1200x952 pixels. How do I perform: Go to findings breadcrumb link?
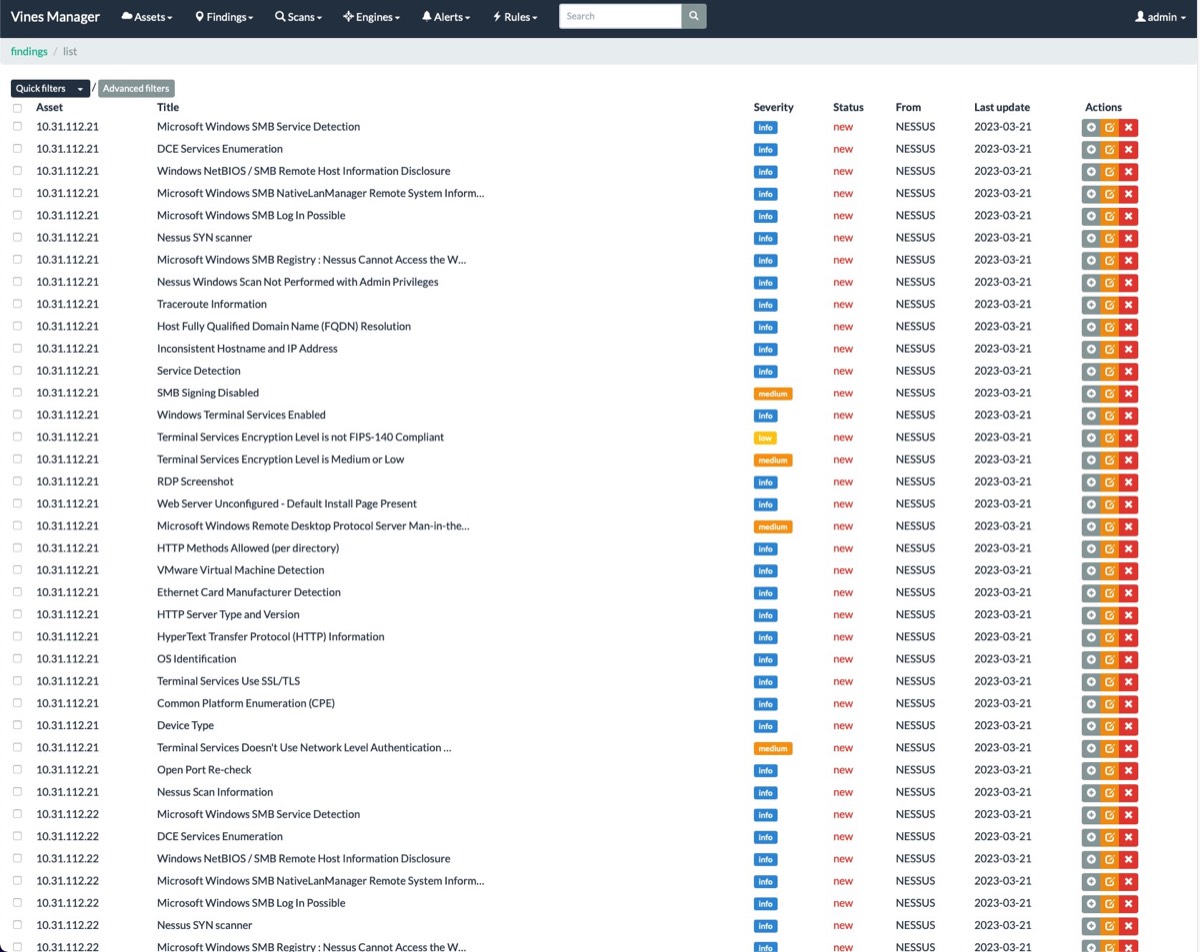(x=29, y=51)
